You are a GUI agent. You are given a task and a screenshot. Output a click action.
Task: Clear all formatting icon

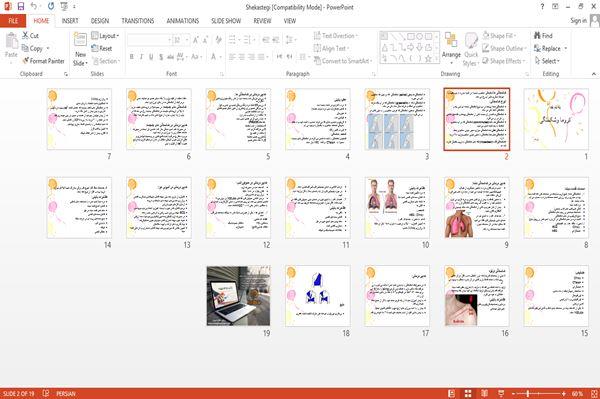click(219, 40)
